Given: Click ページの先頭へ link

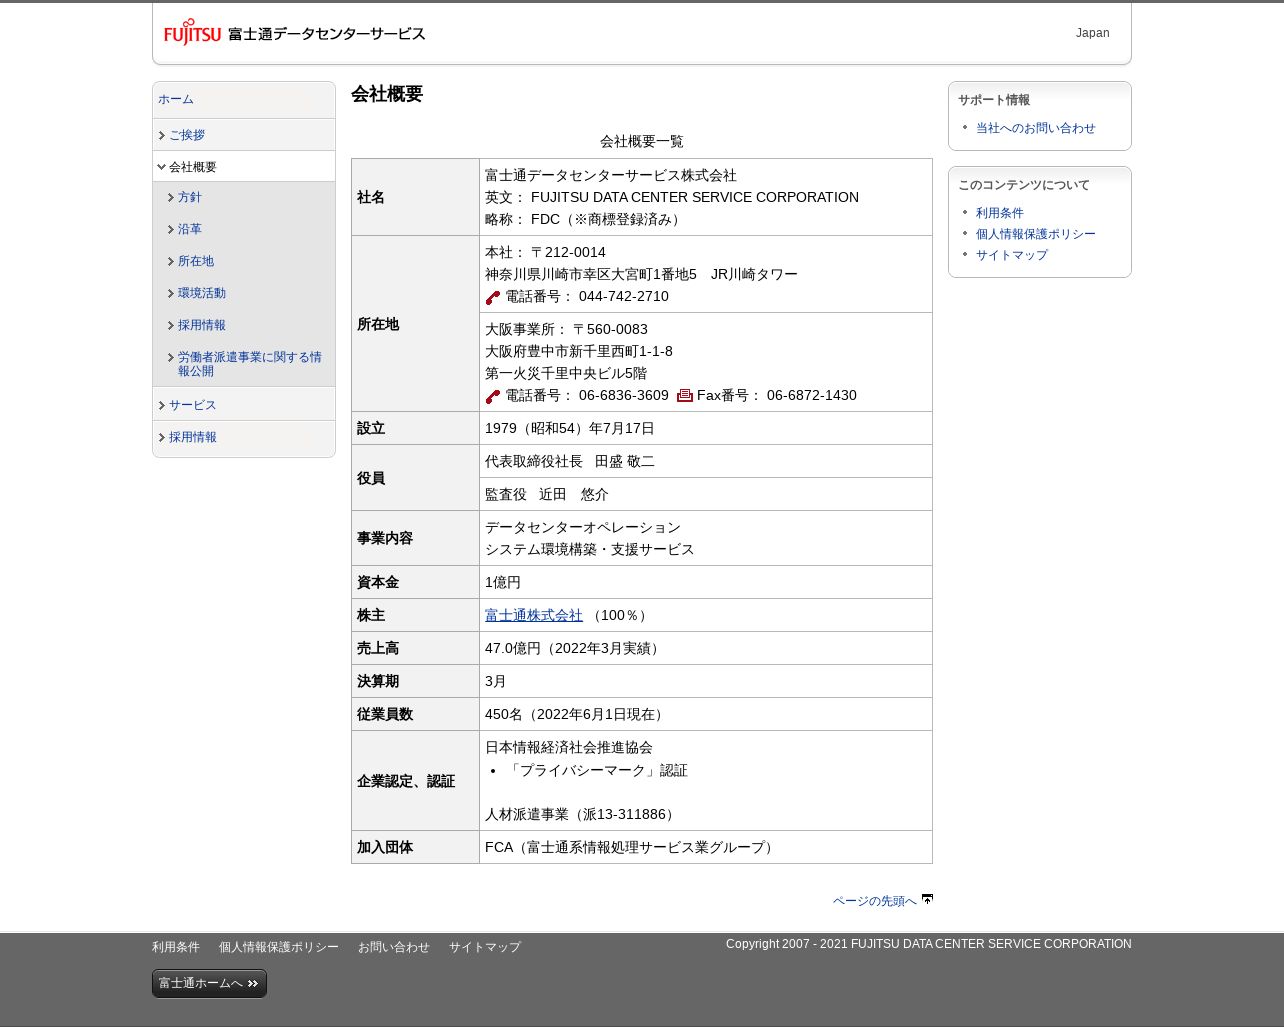Looking at the screenshot, I should (875, 901).
